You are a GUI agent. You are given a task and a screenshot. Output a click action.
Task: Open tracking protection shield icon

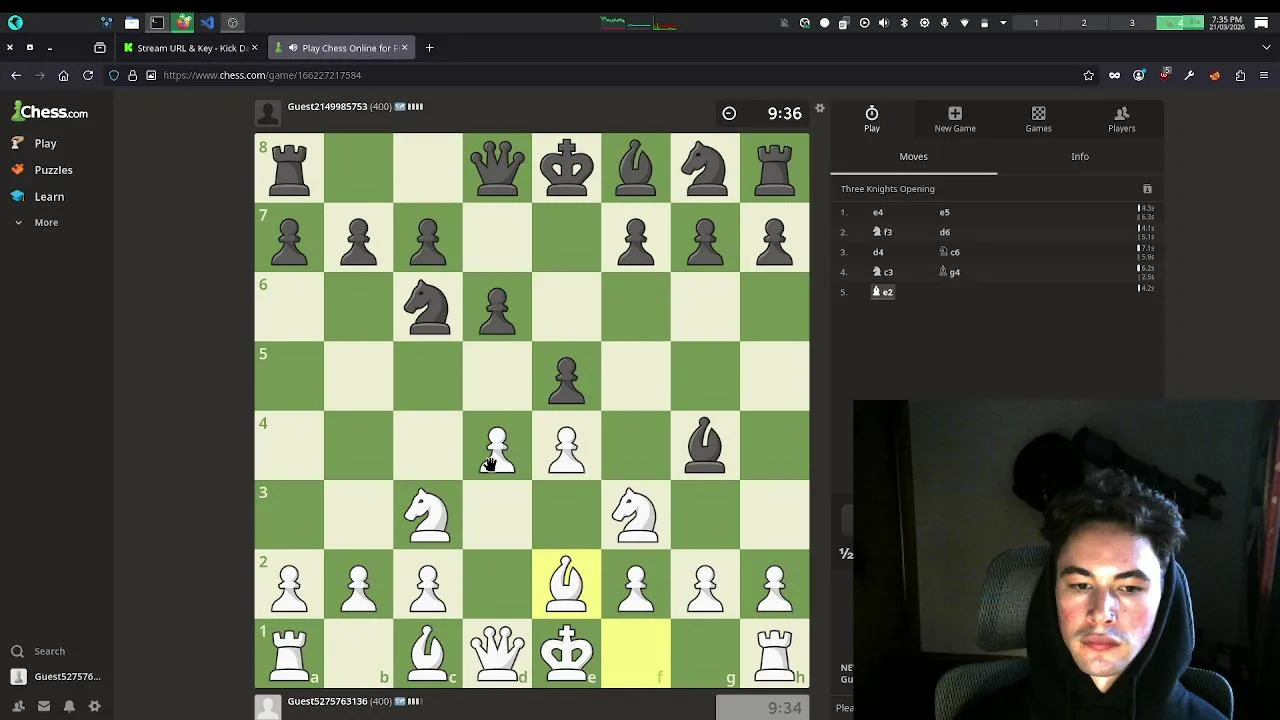click(114, 75)
